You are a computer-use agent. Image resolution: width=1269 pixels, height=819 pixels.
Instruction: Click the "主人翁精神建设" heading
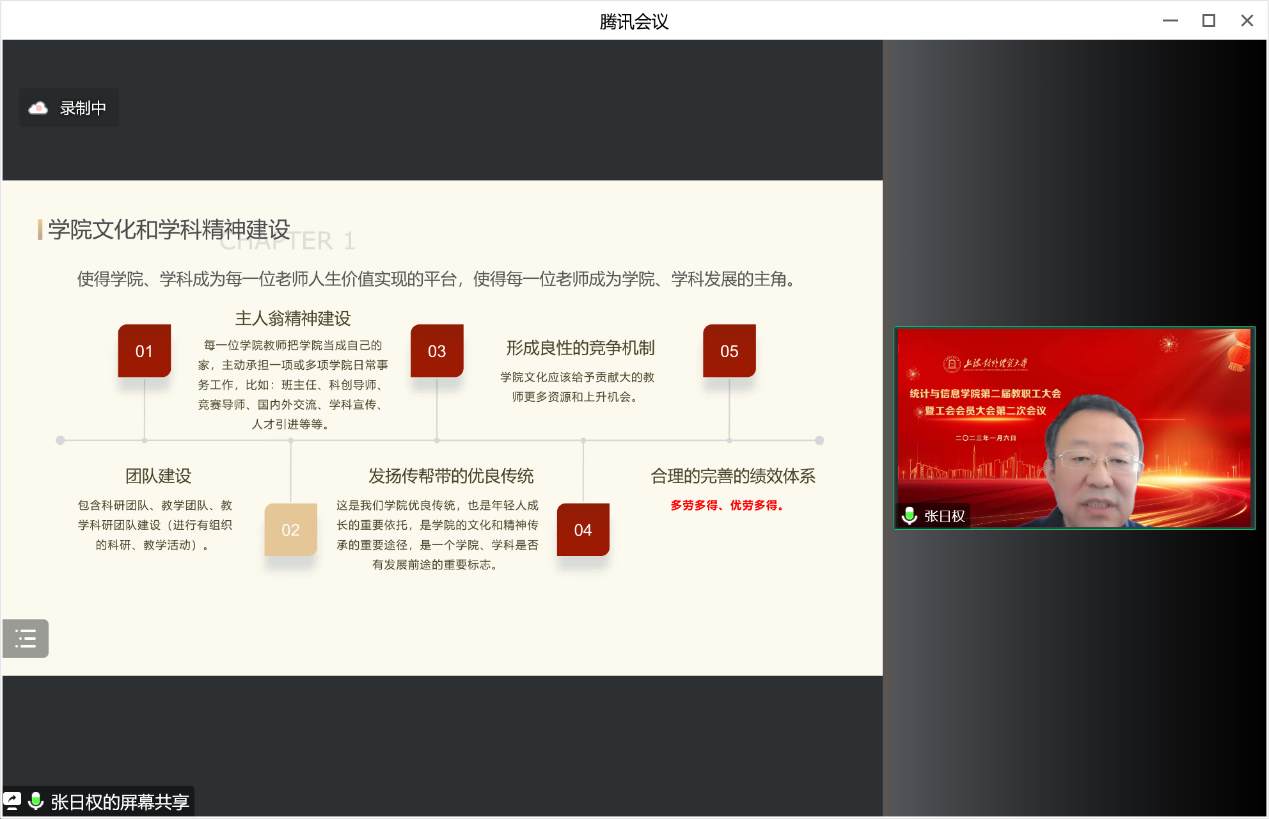(x=293, y=318)
